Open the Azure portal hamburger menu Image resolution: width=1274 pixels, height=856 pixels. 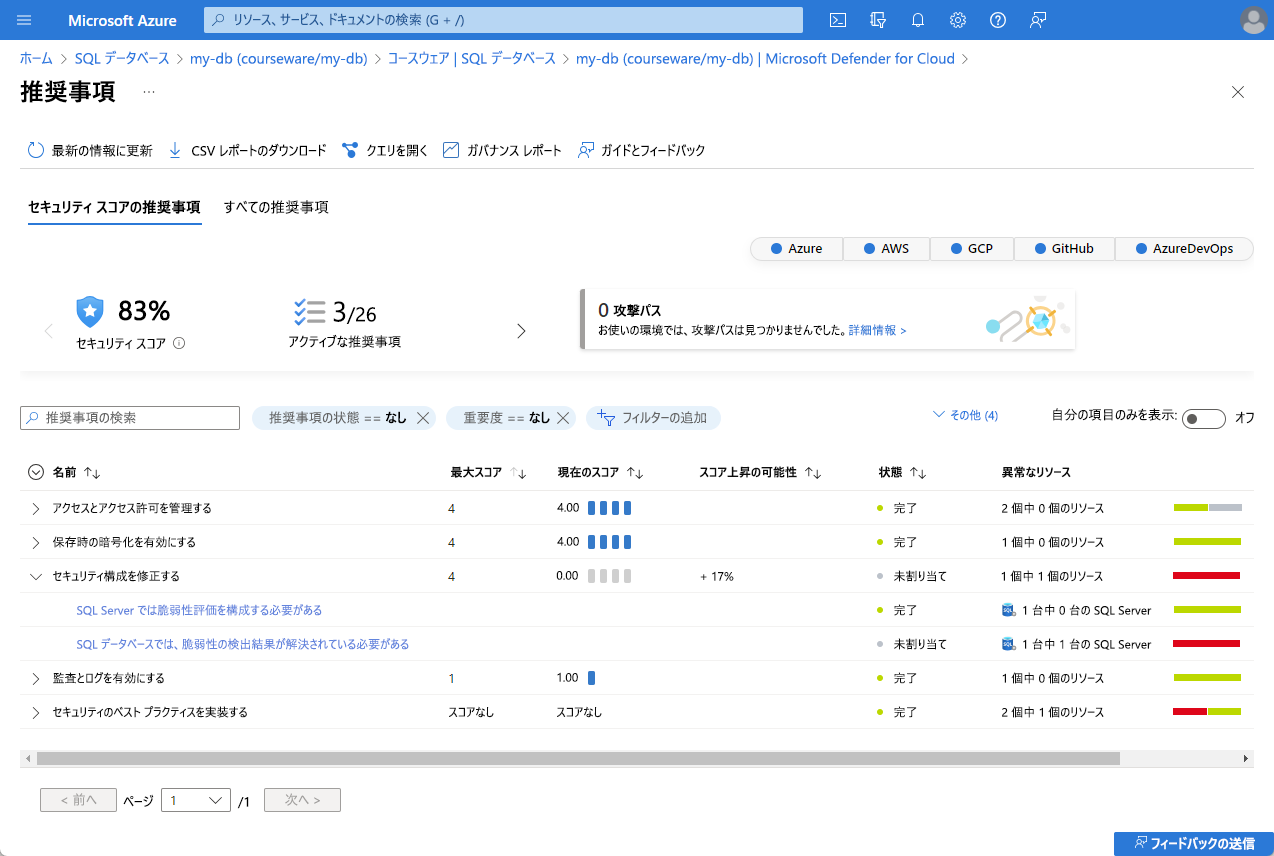[x=25, y=20]
